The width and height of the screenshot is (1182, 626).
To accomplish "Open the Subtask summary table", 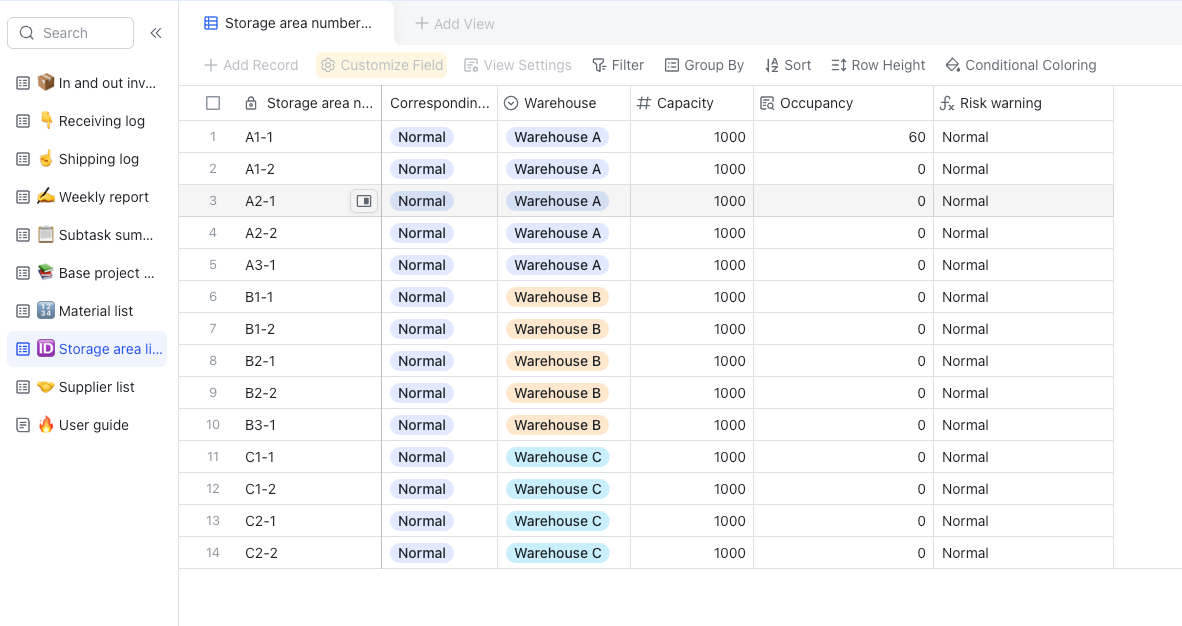I will click(x=87, y=235).
